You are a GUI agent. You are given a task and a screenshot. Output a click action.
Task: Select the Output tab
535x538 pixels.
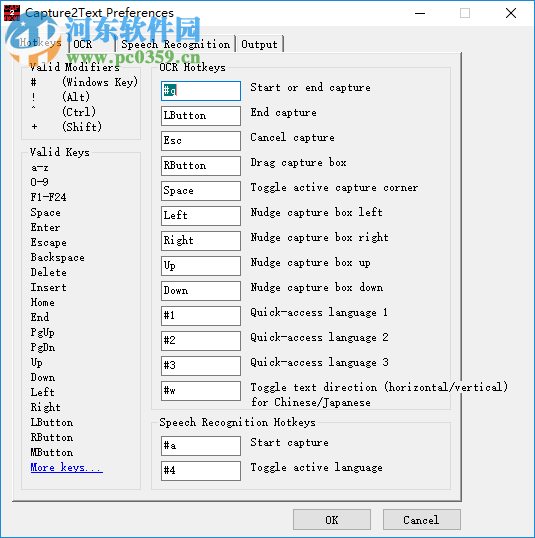point(259,45)
